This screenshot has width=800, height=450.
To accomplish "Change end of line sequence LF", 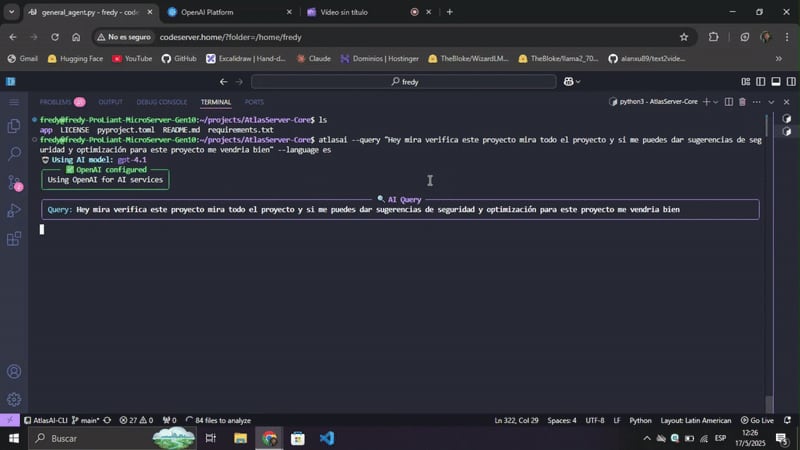I will 617,420.
